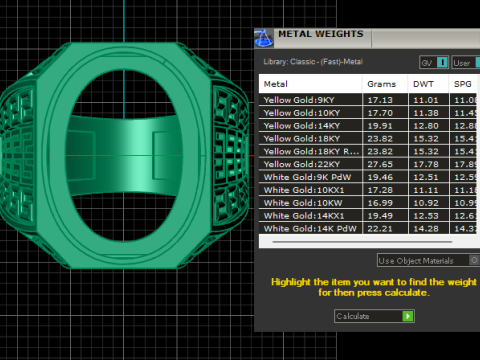
Task: Click the SPG column header
Action: click(x=463, y=84)
